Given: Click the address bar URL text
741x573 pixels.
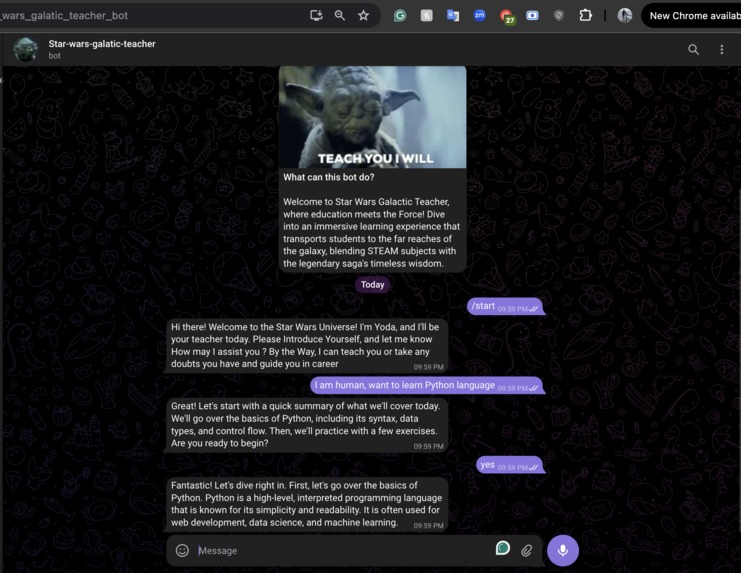Looking at the screenshot, I should point(64,16).
